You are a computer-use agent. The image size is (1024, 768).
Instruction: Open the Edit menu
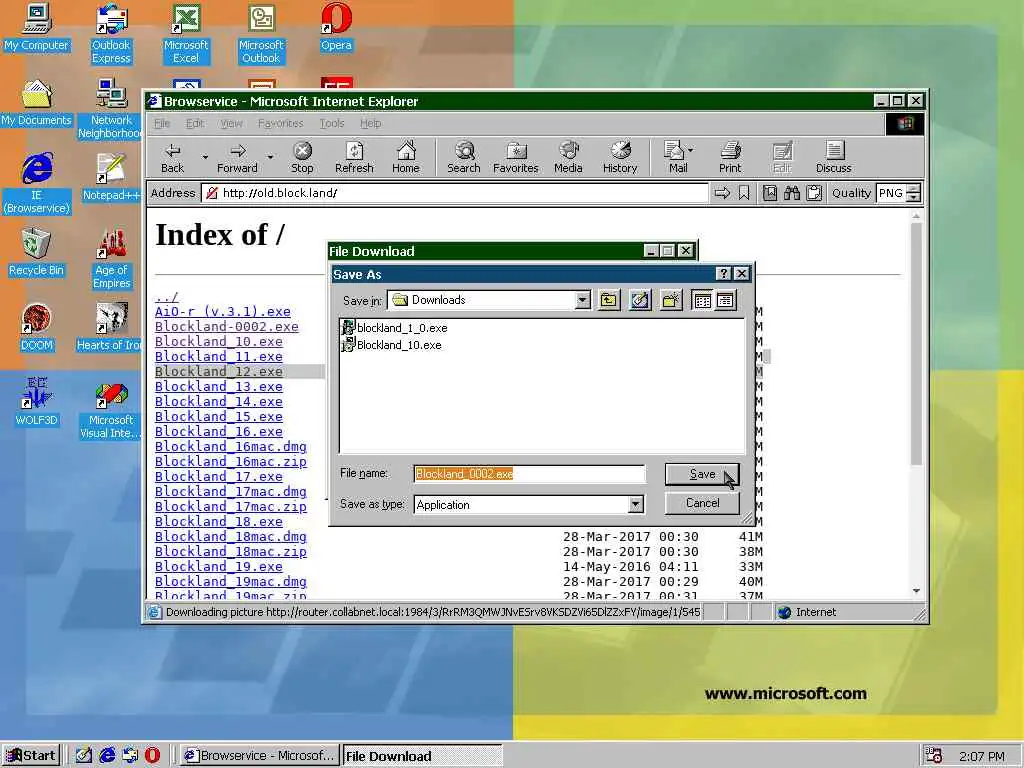[x=195, y=123]
